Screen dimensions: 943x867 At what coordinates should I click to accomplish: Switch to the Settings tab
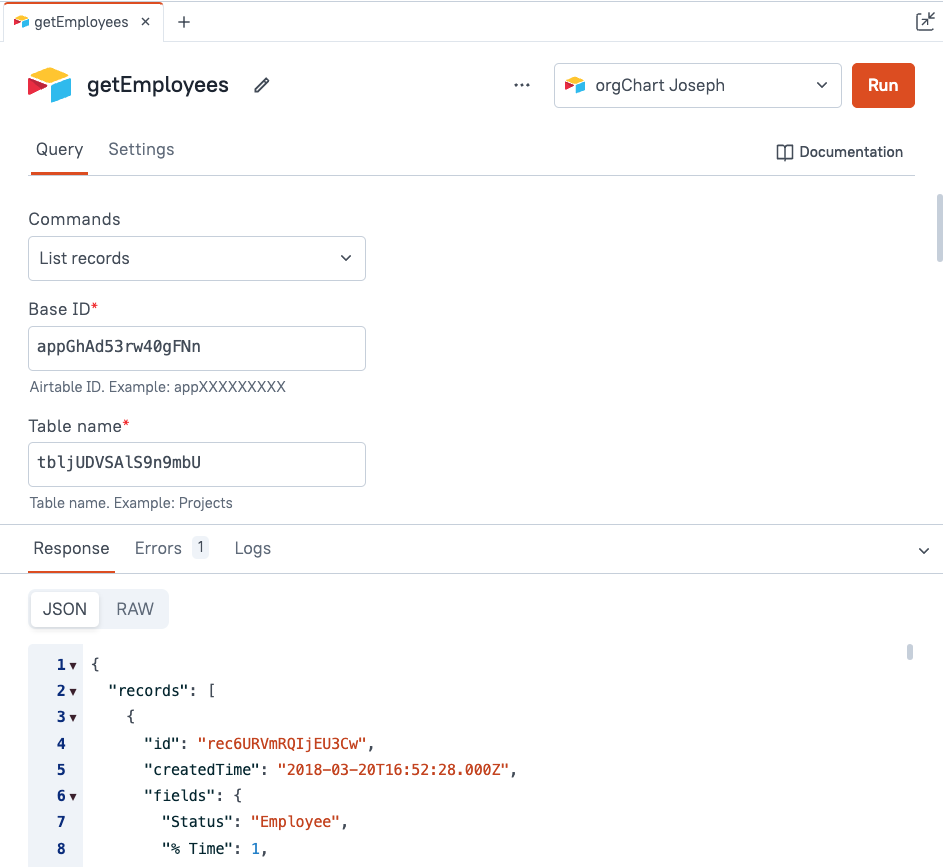140,149
